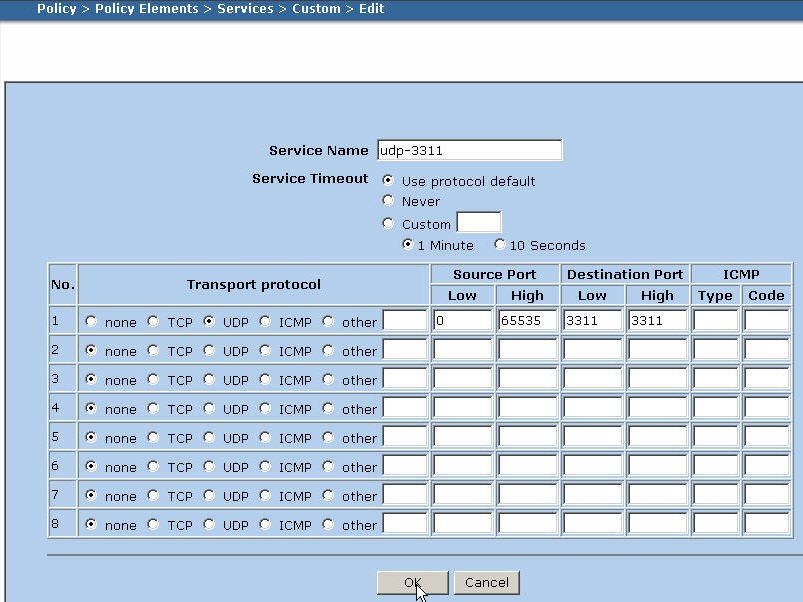
Task: Click row 1 ICMP Type field
Action: click(x=716, y=321)
